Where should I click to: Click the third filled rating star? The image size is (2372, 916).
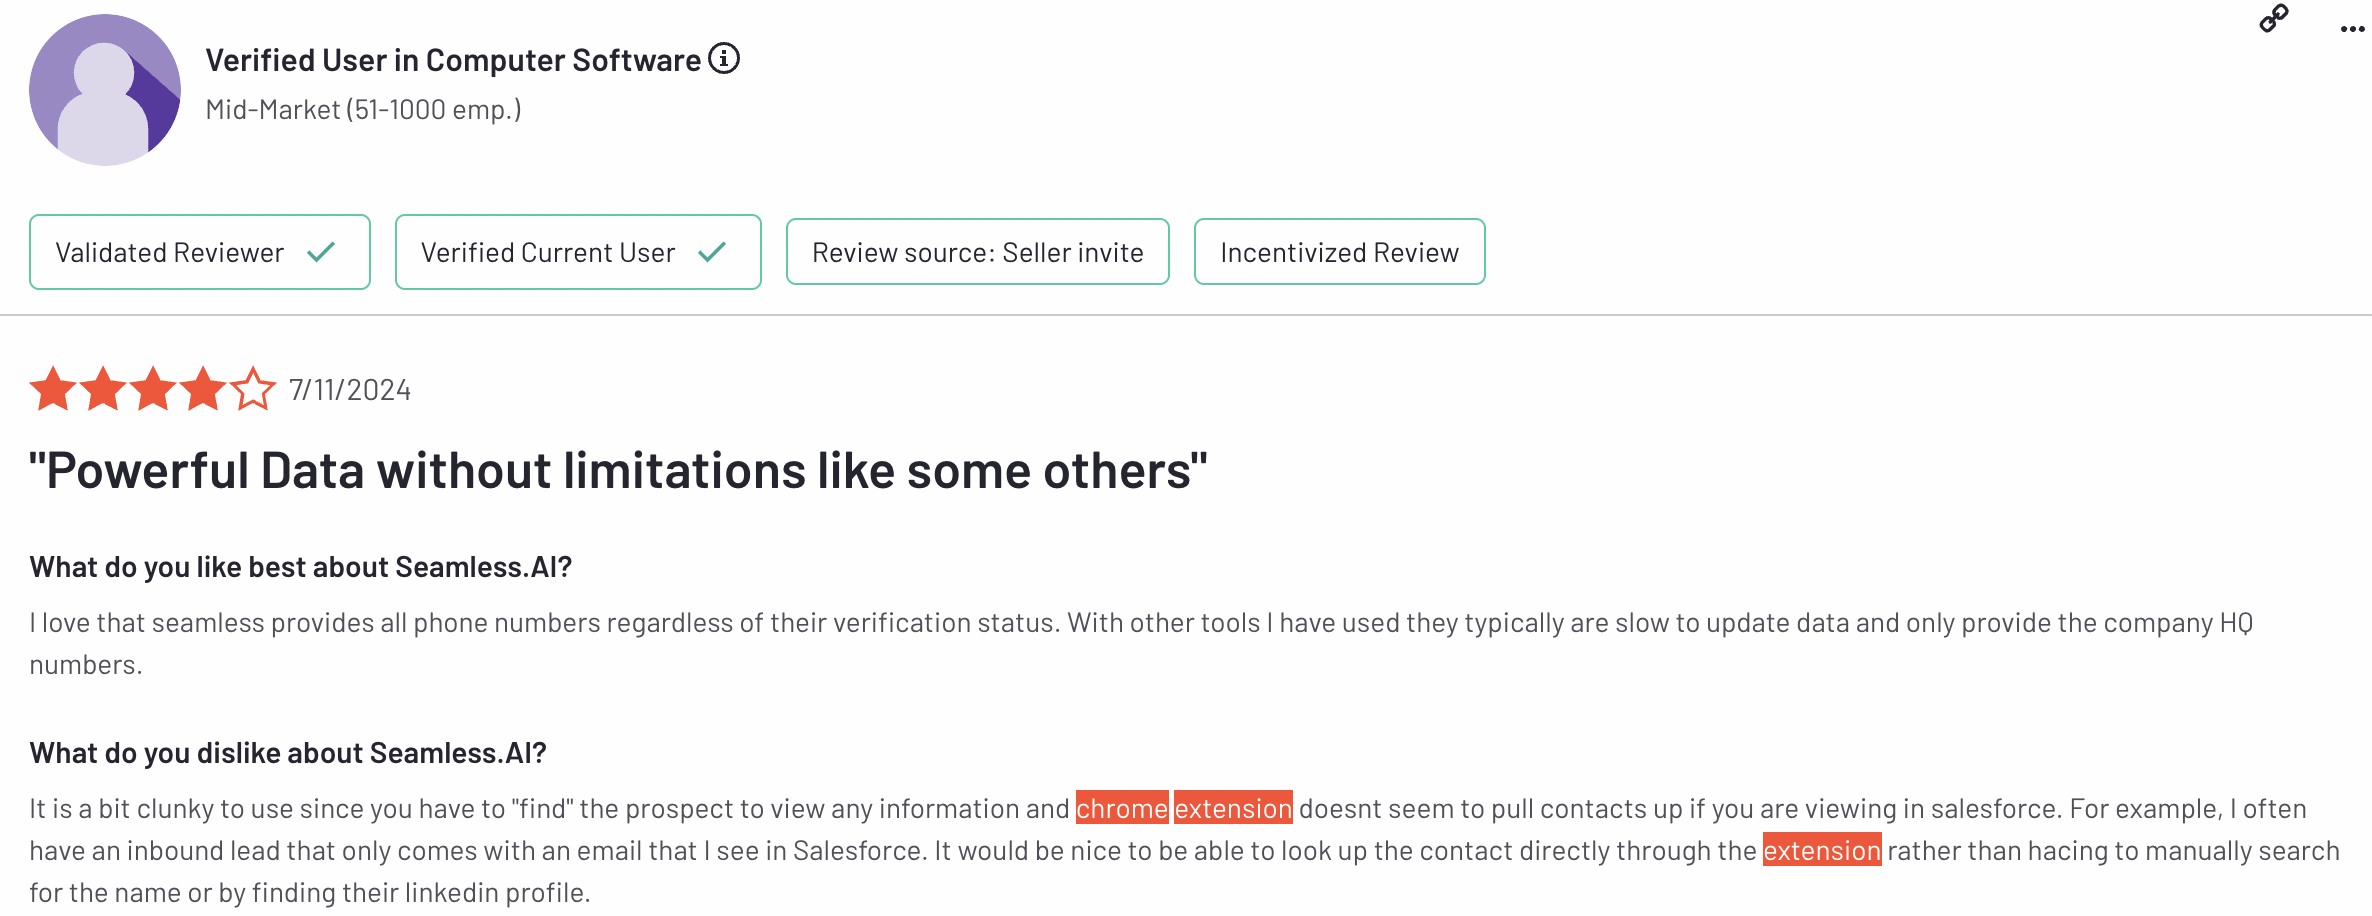point(153,389)
